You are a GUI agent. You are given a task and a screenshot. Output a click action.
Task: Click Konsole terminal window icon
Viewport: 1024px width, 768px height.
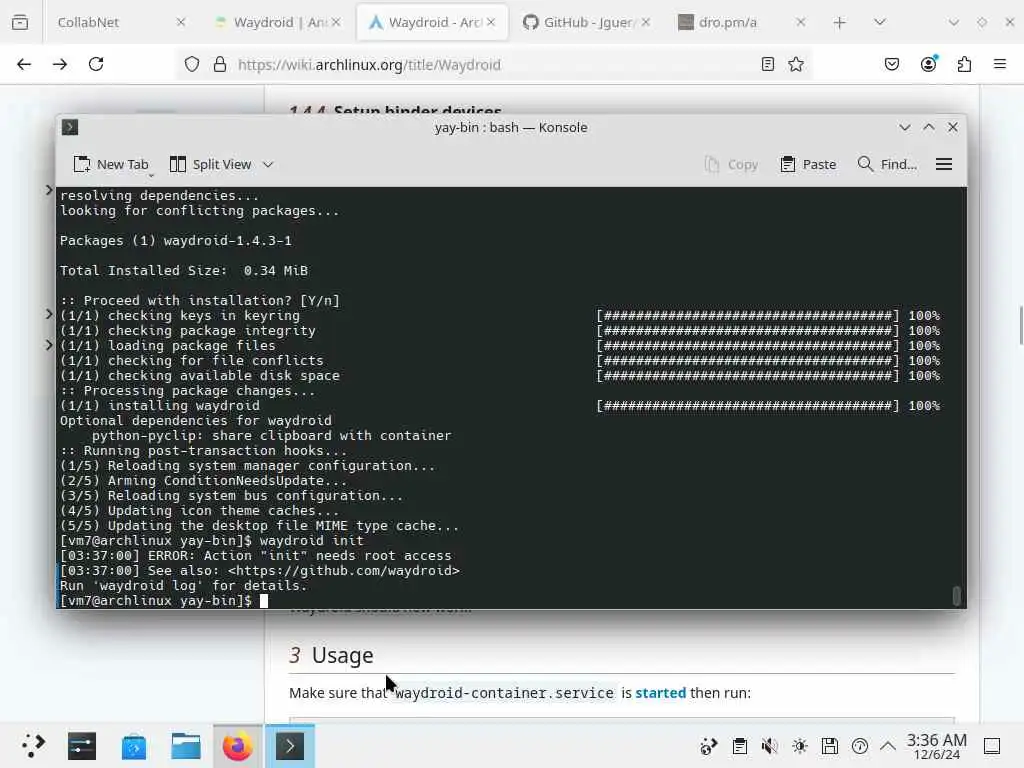pyautogui.click(x=70, y=127)
